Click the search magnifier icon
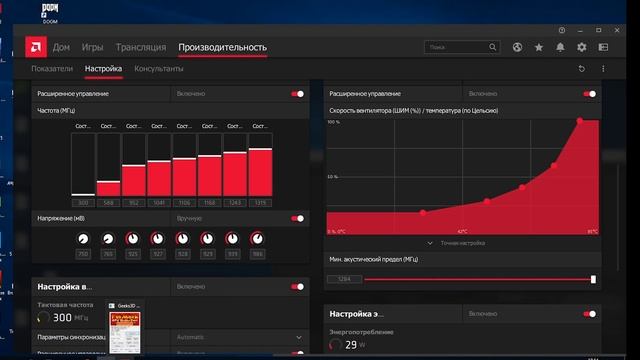 493,47
